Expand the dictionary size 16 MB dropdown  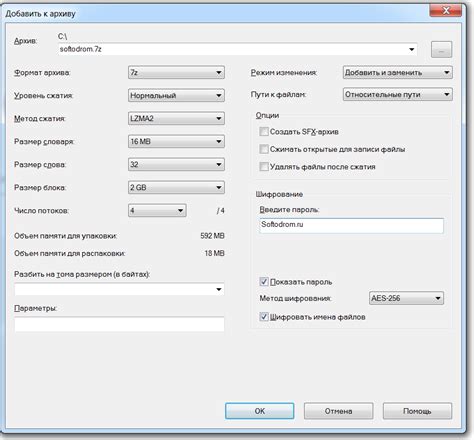tap(176, 141)
